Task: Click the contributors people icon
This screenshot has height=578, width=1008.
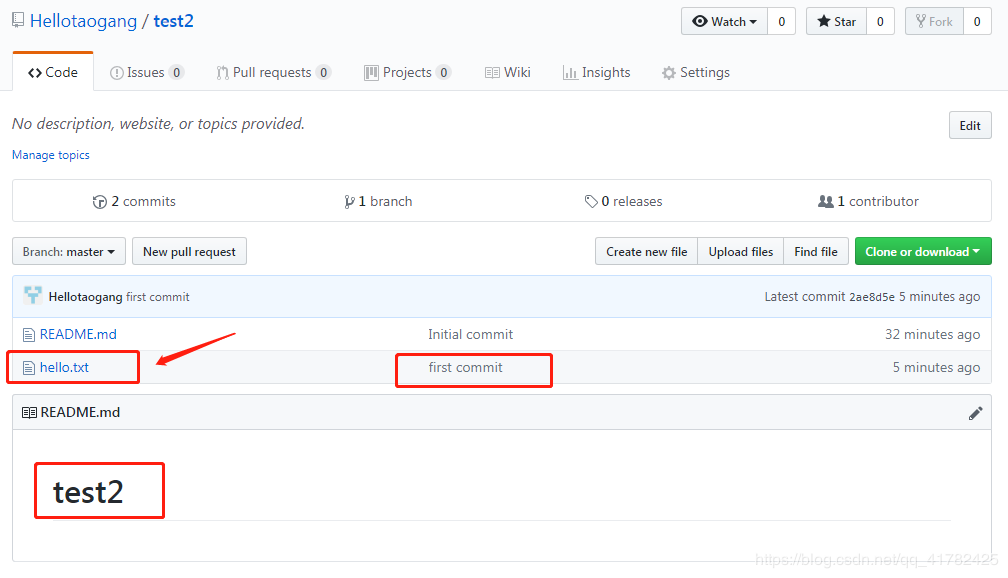Action: coord(825,202)
